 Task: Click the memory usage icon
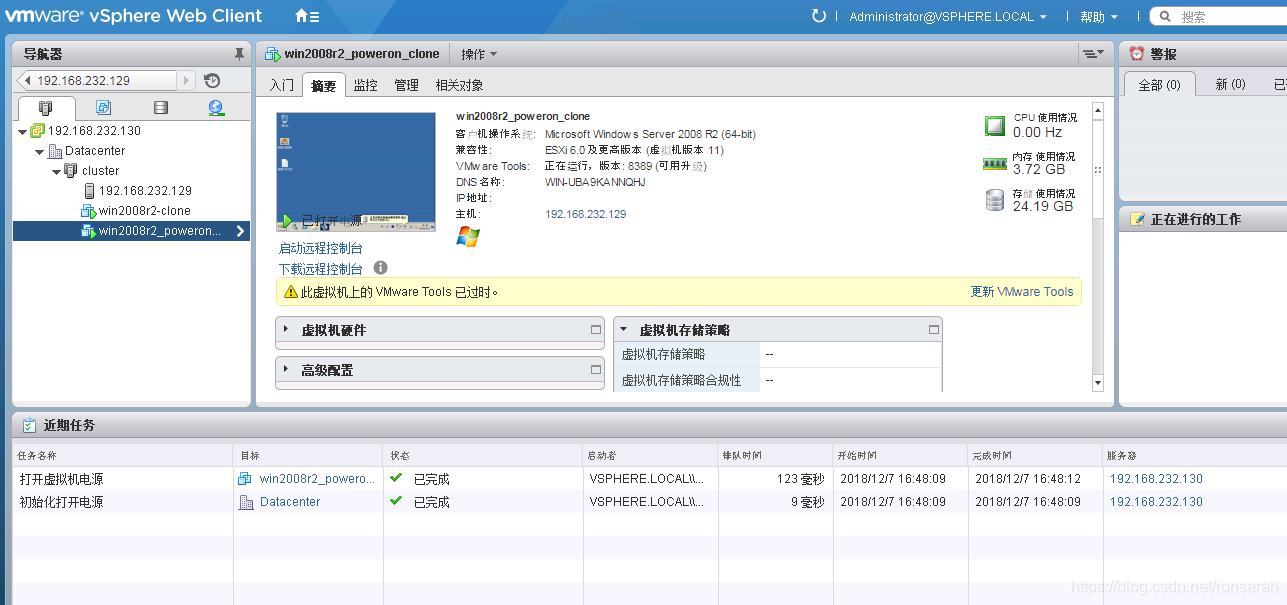pos(994,163)
